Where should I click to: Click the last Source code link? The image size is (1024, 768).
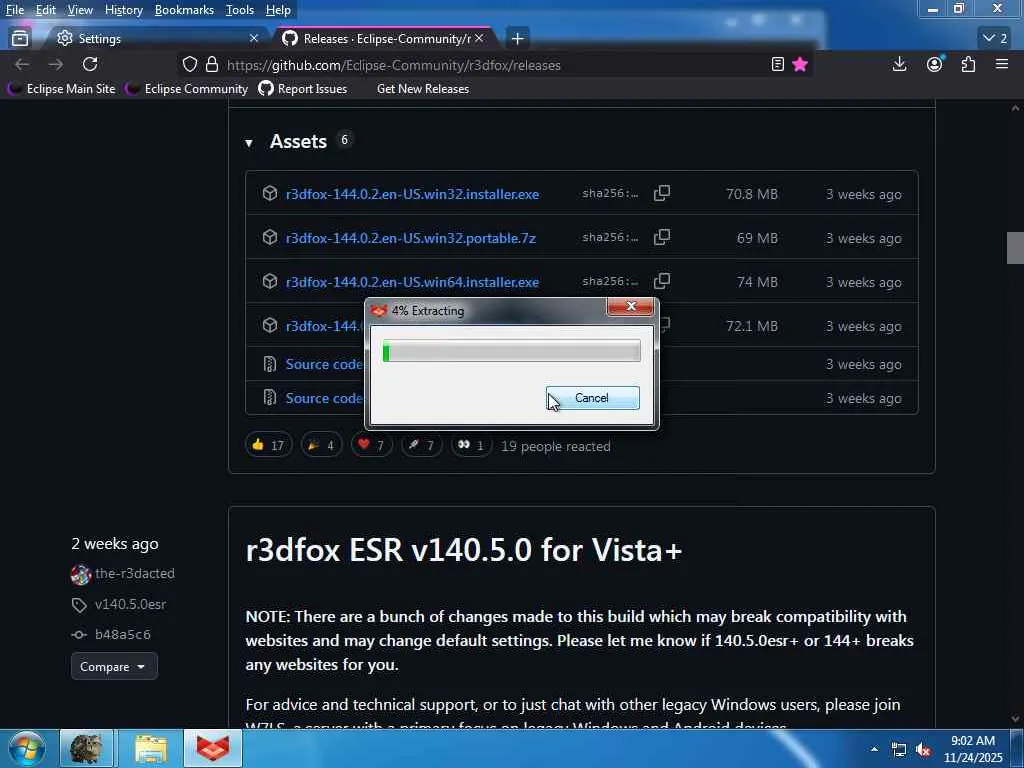(x=324, y=398)
